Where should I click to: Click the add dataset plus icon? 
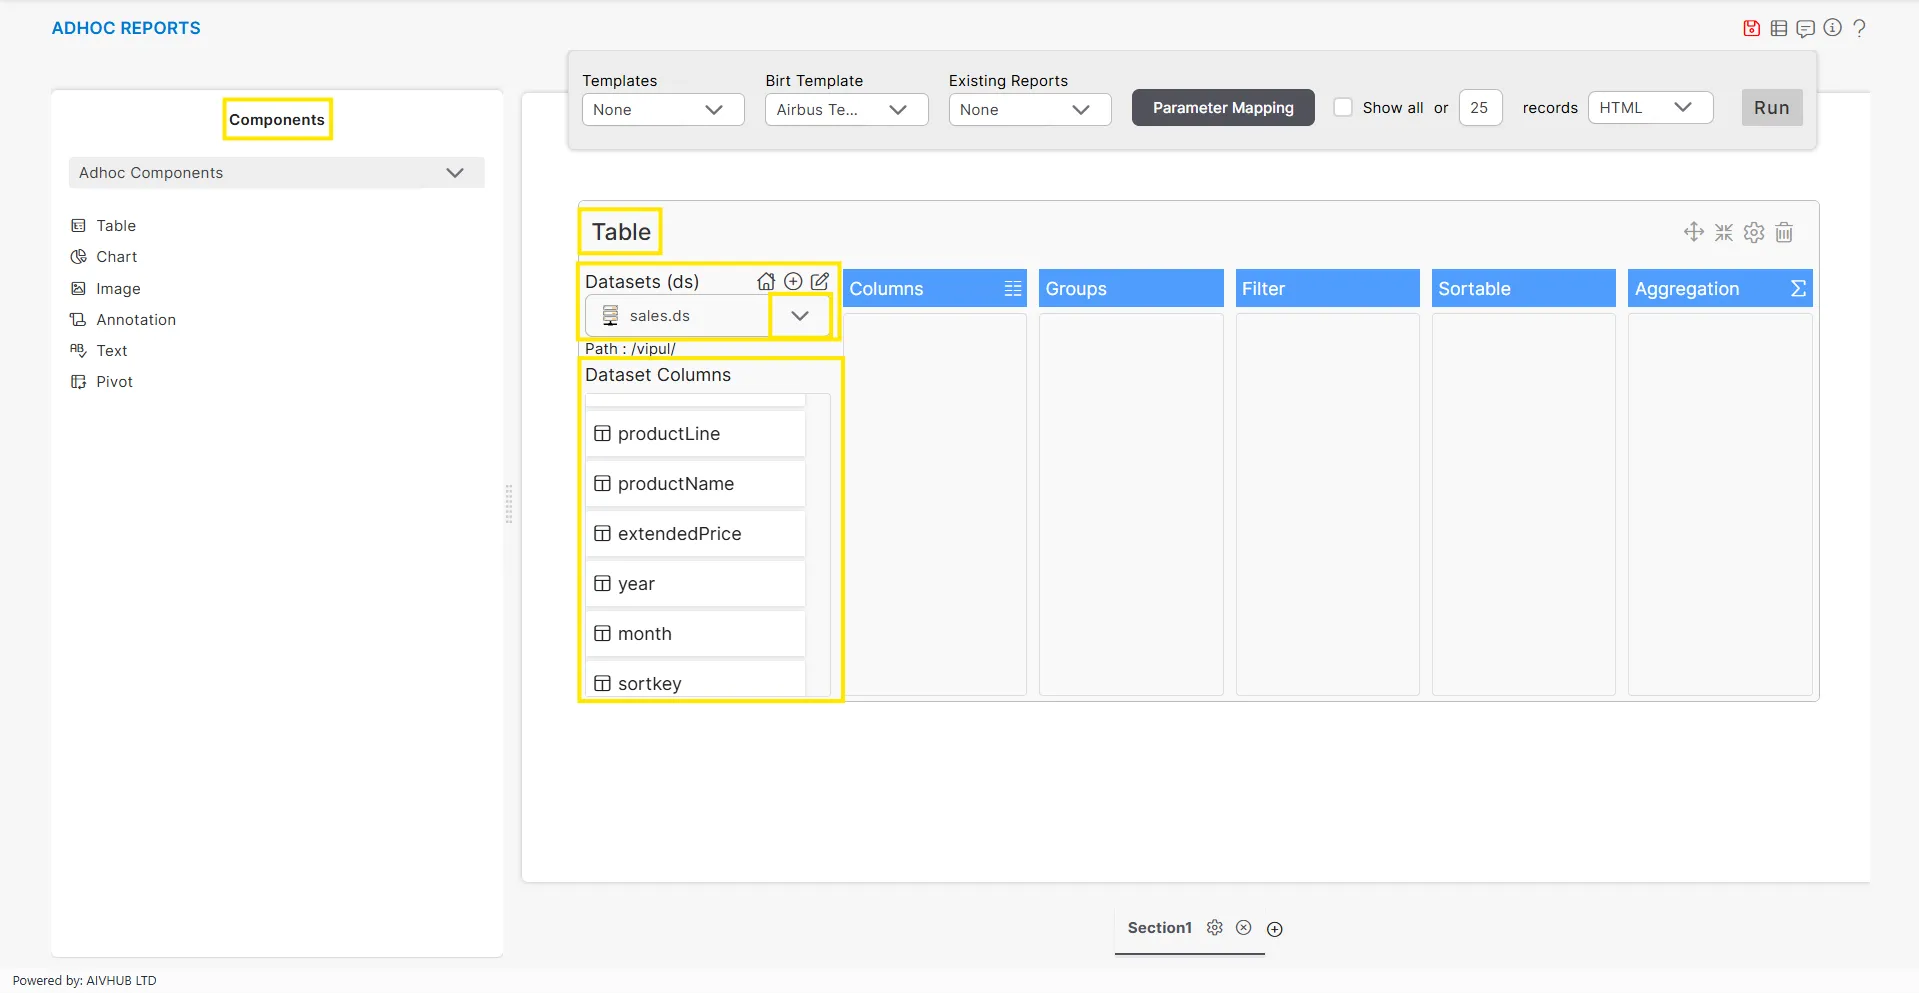tap(793, 282)
